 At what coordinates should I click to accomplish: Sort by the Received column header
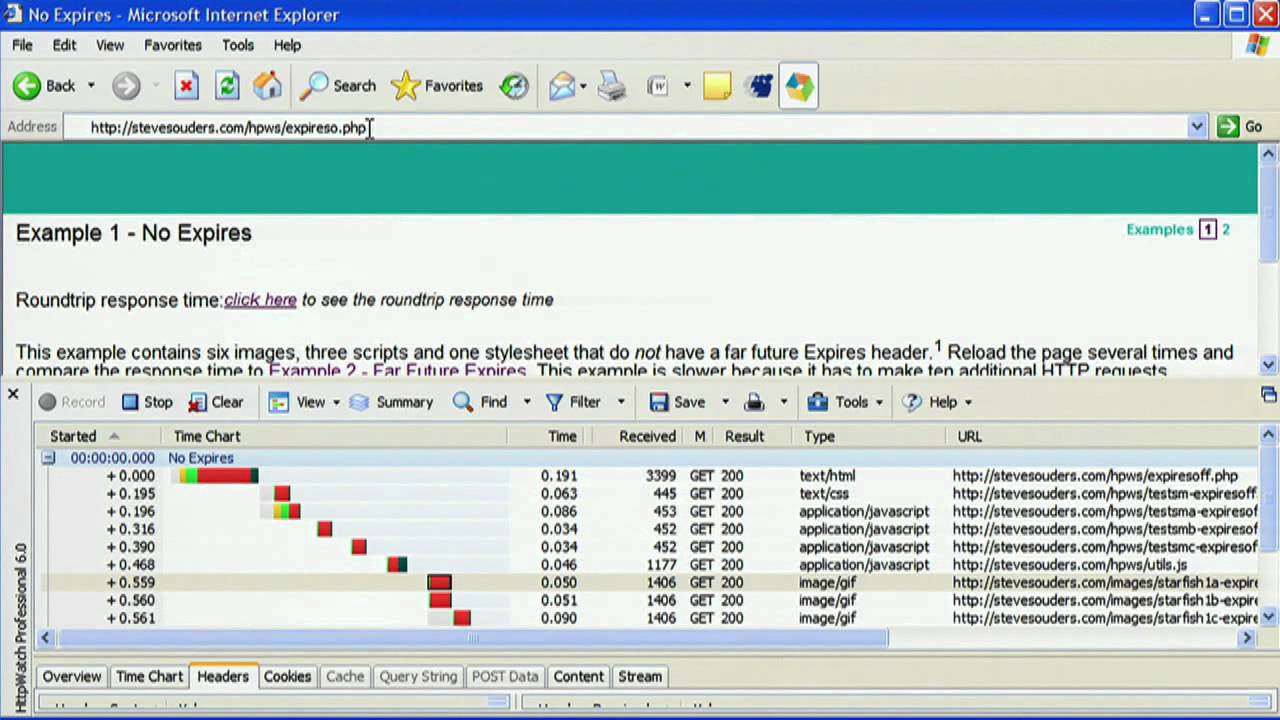(647, 436)
